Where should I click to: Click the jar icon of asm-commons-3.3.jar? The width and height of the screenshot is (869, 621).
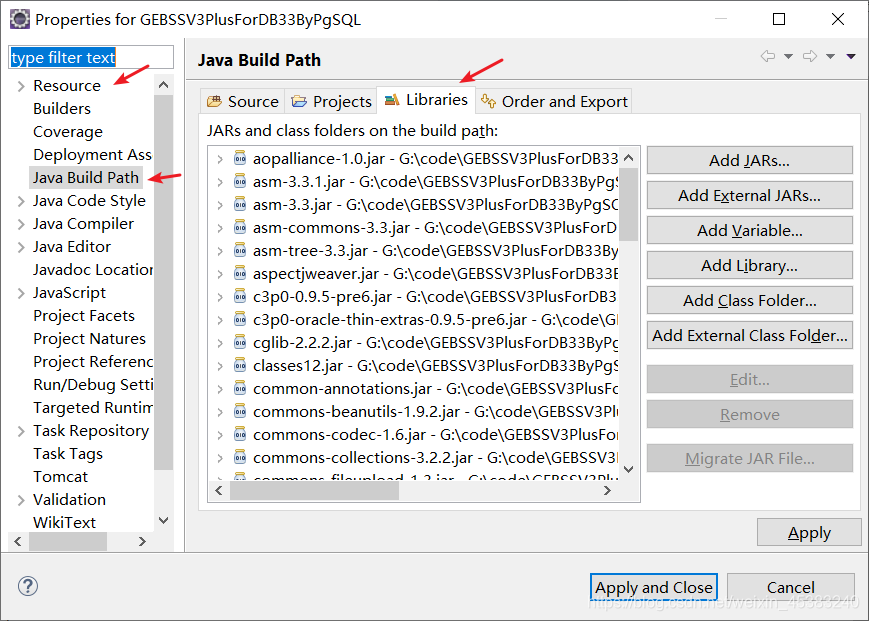[x=240, y=227]
